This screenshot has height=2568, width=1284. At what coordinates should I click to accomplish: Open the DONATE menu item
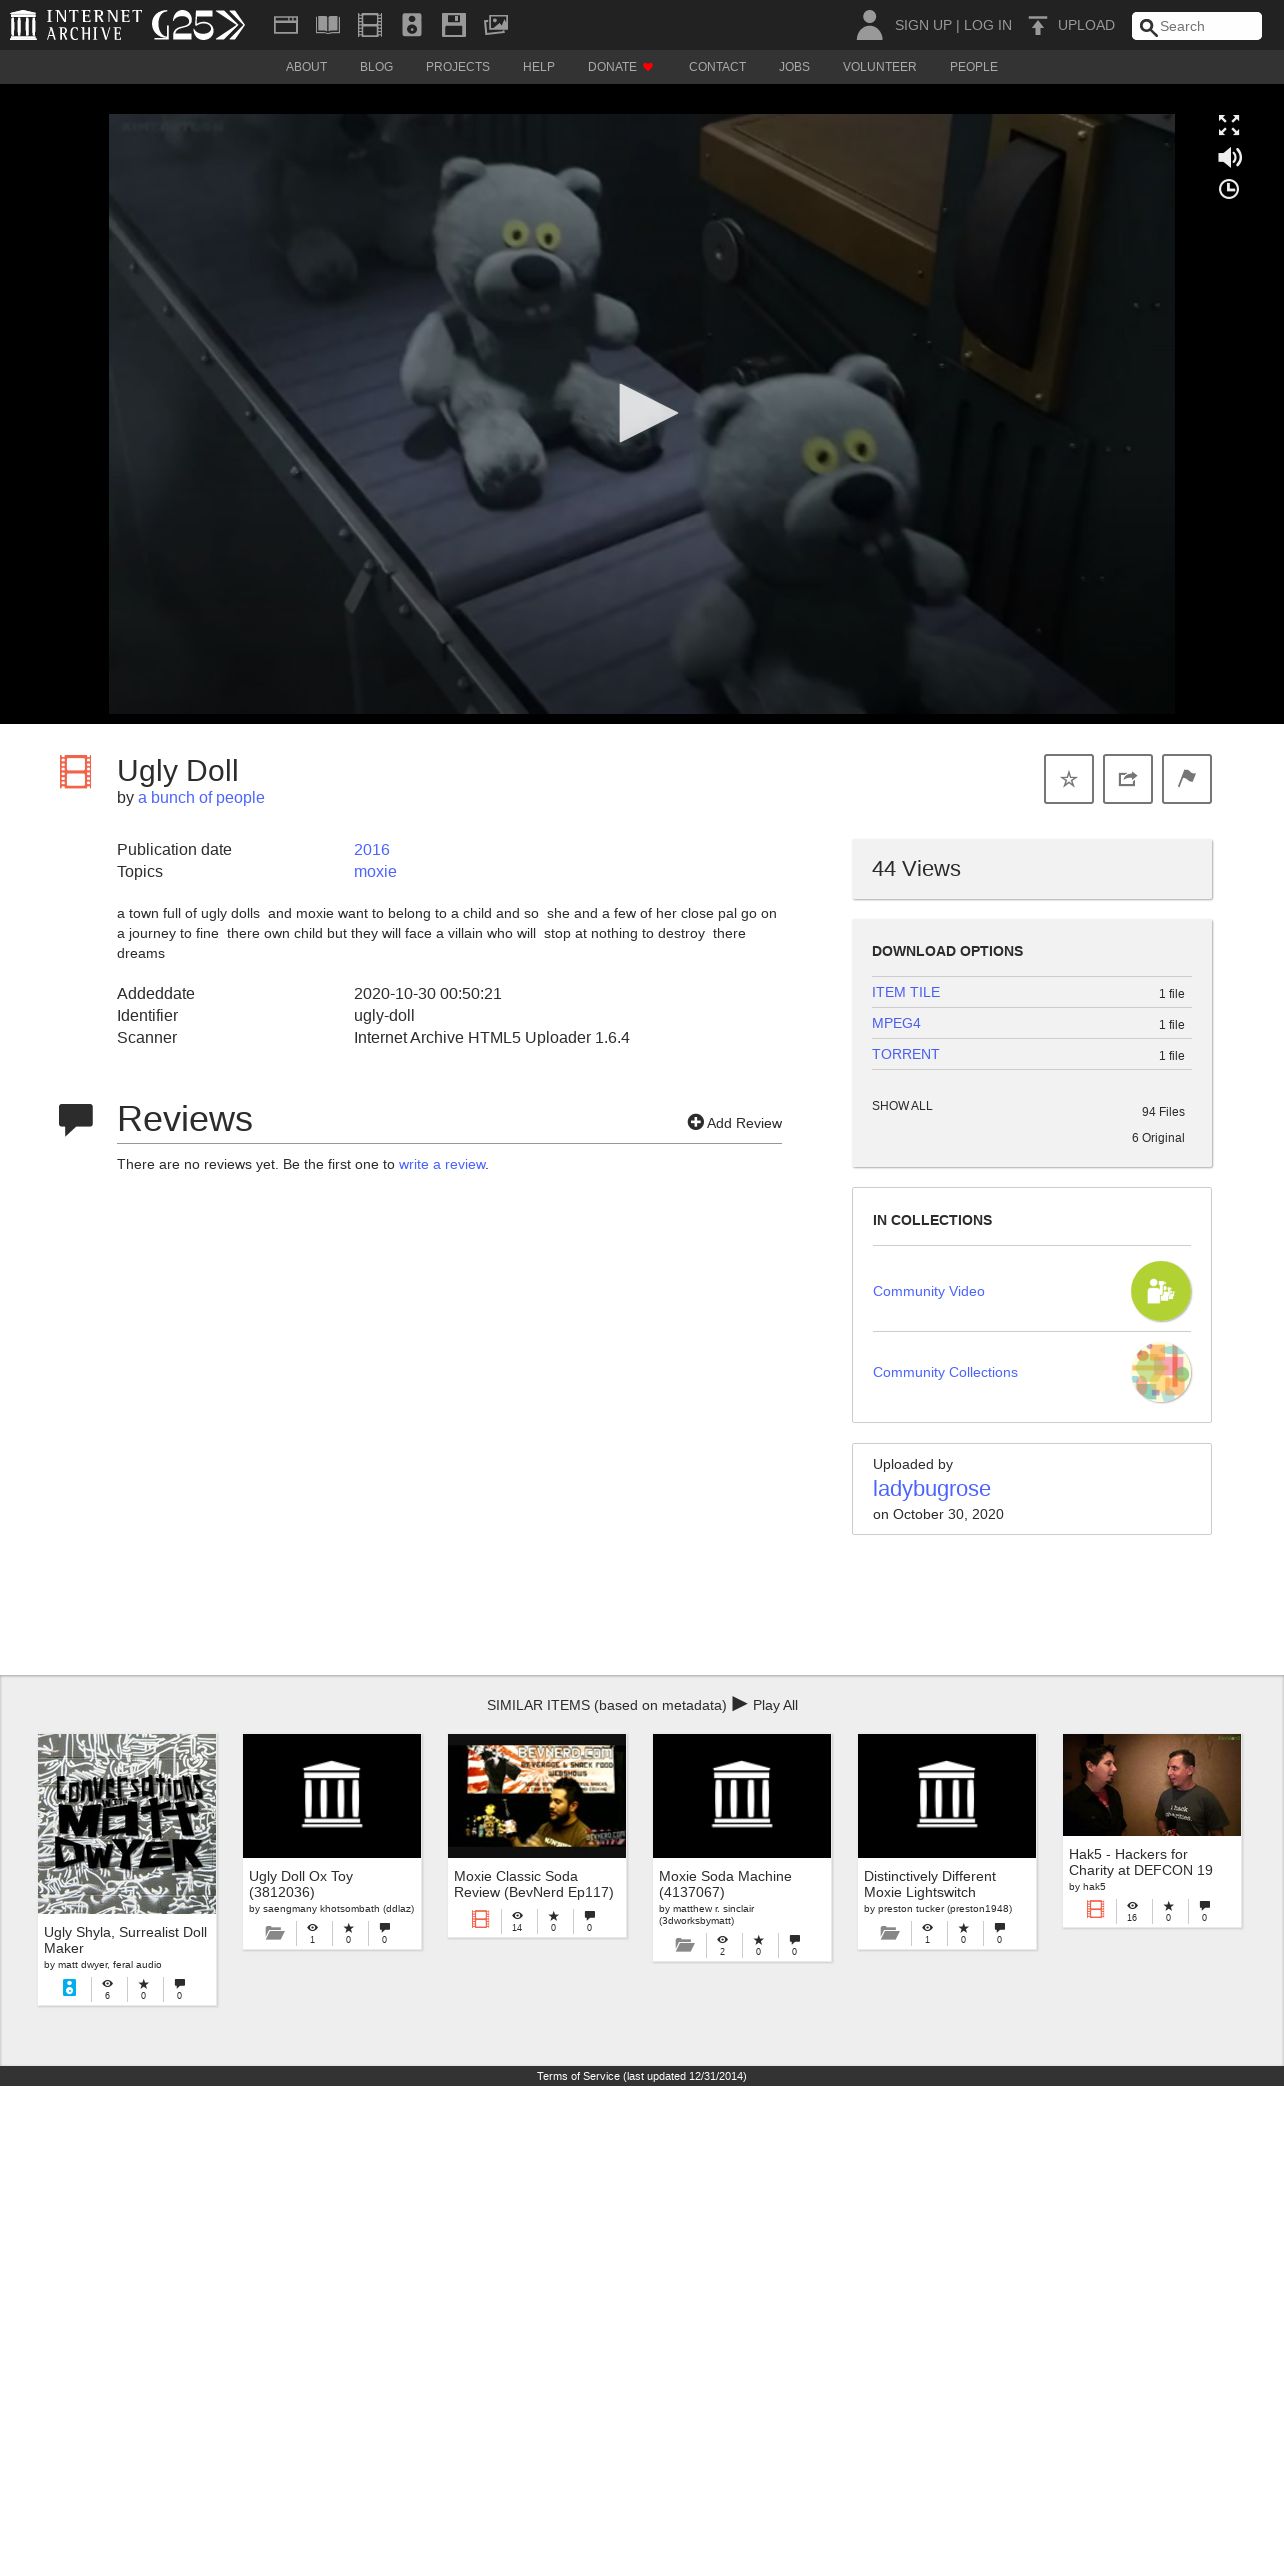coord(621,67)
